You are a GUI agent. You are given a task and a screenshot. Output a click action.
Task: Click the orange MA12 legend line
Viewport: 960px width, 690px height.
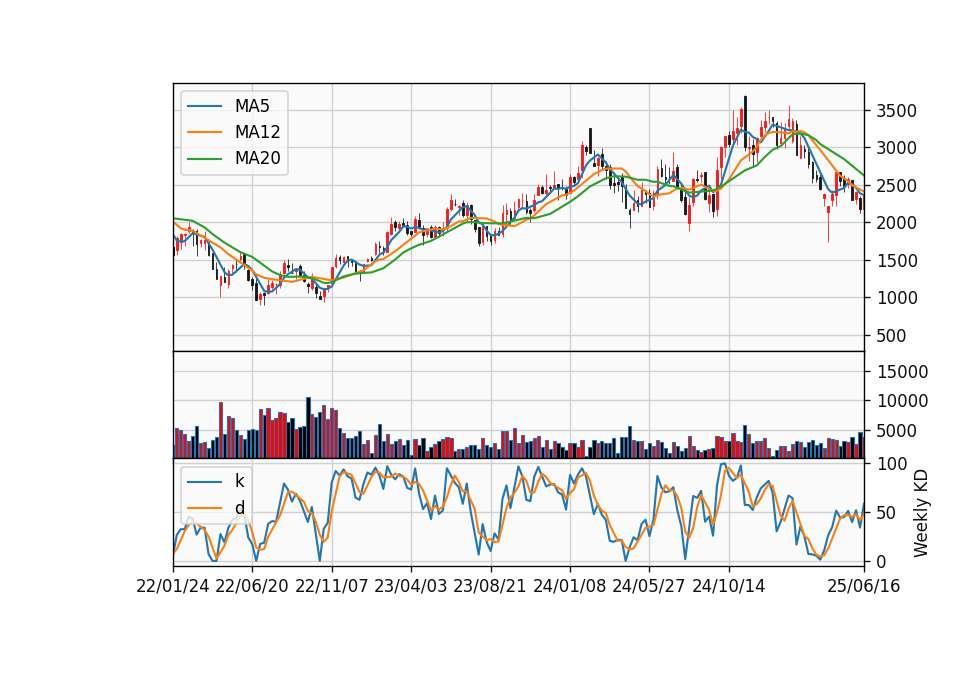(x=204, y=132)
